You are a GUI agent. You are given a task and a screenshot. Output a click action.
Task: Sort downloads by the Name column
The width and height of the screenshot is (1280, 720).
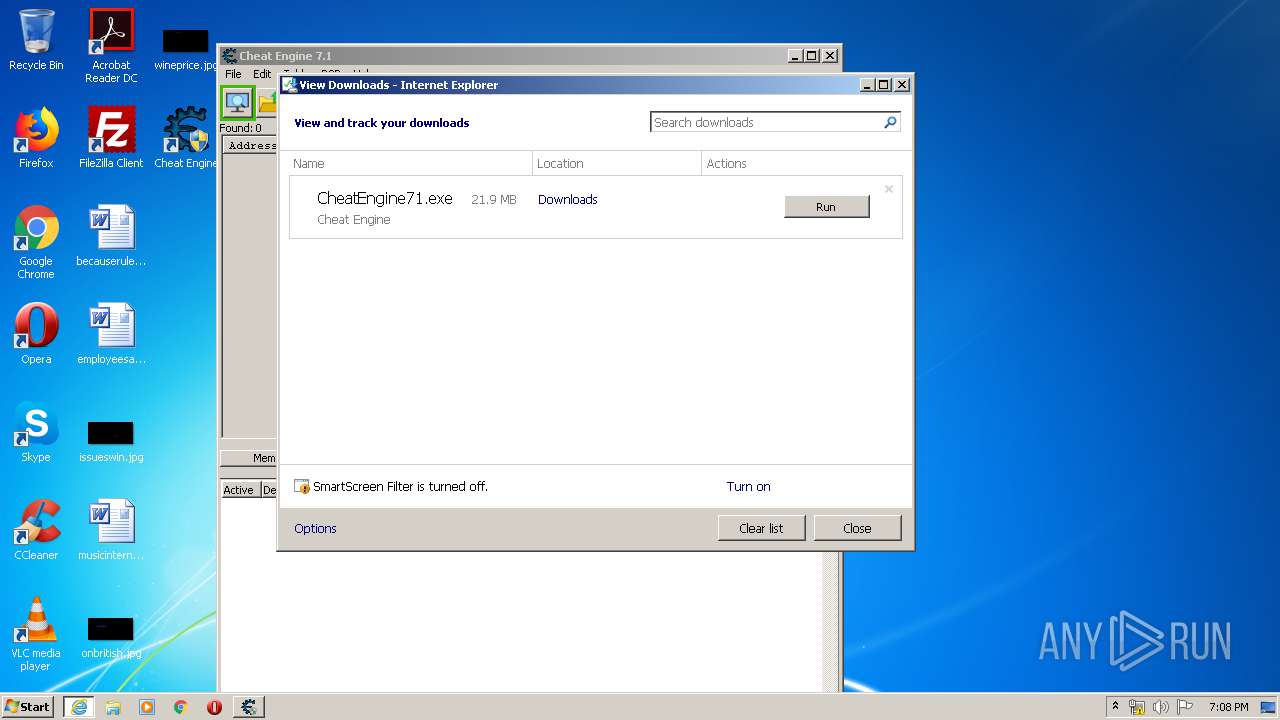[410, 163]
